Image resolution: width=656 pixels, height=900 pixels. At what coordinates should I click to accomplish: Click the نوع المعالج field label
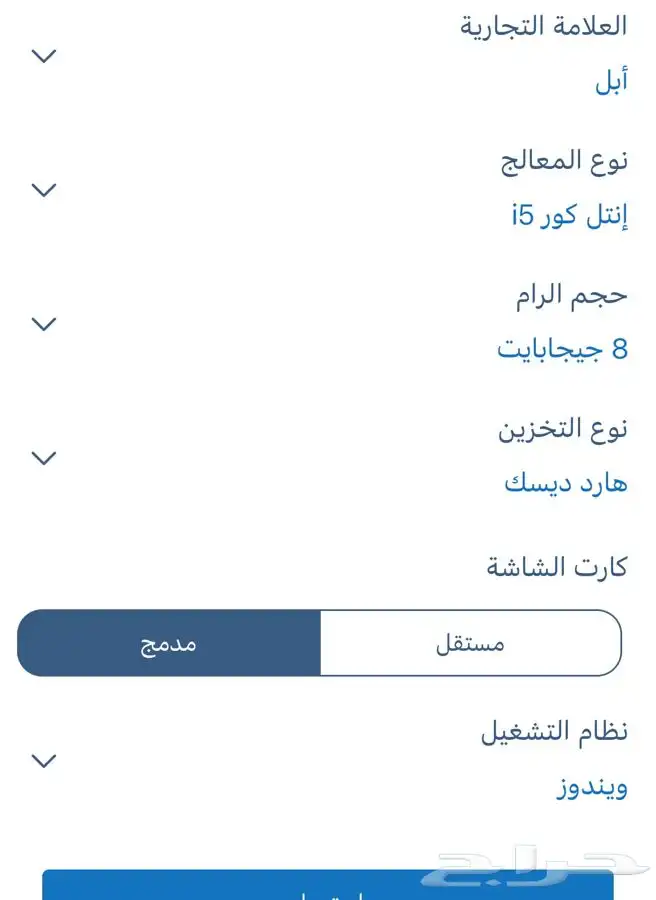[564, 160]
